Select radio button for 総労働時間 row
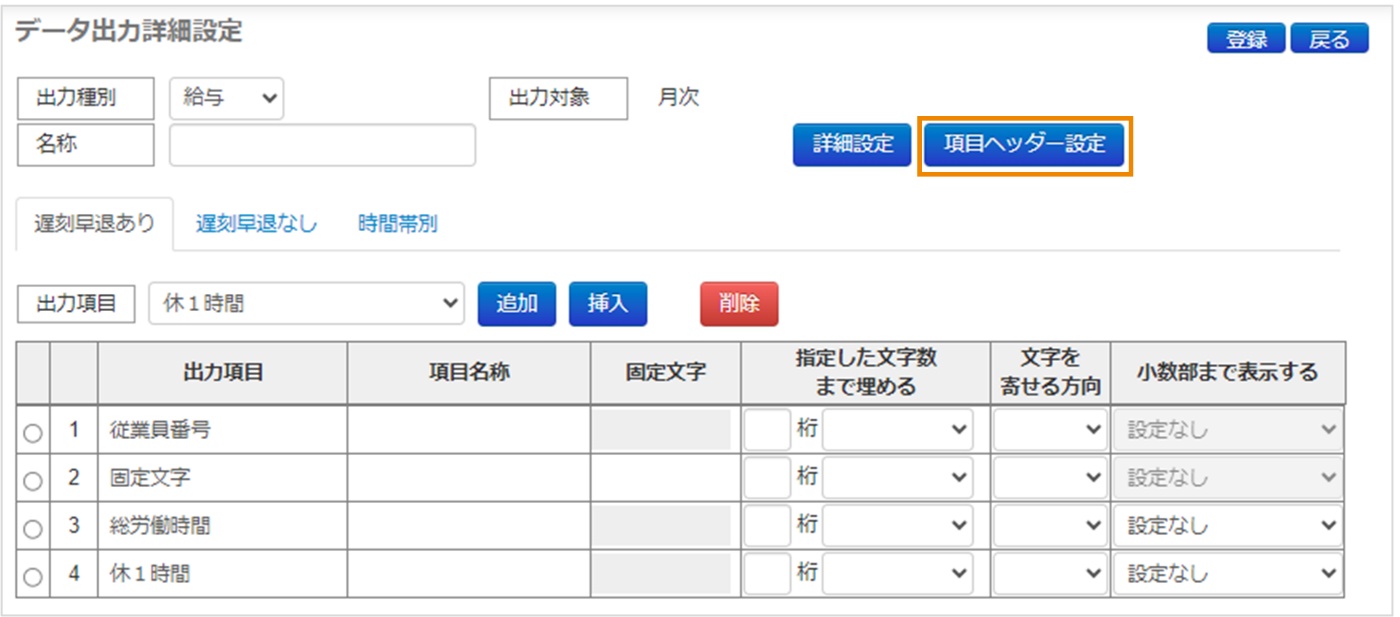1400x617 pixels. [33, 529]
